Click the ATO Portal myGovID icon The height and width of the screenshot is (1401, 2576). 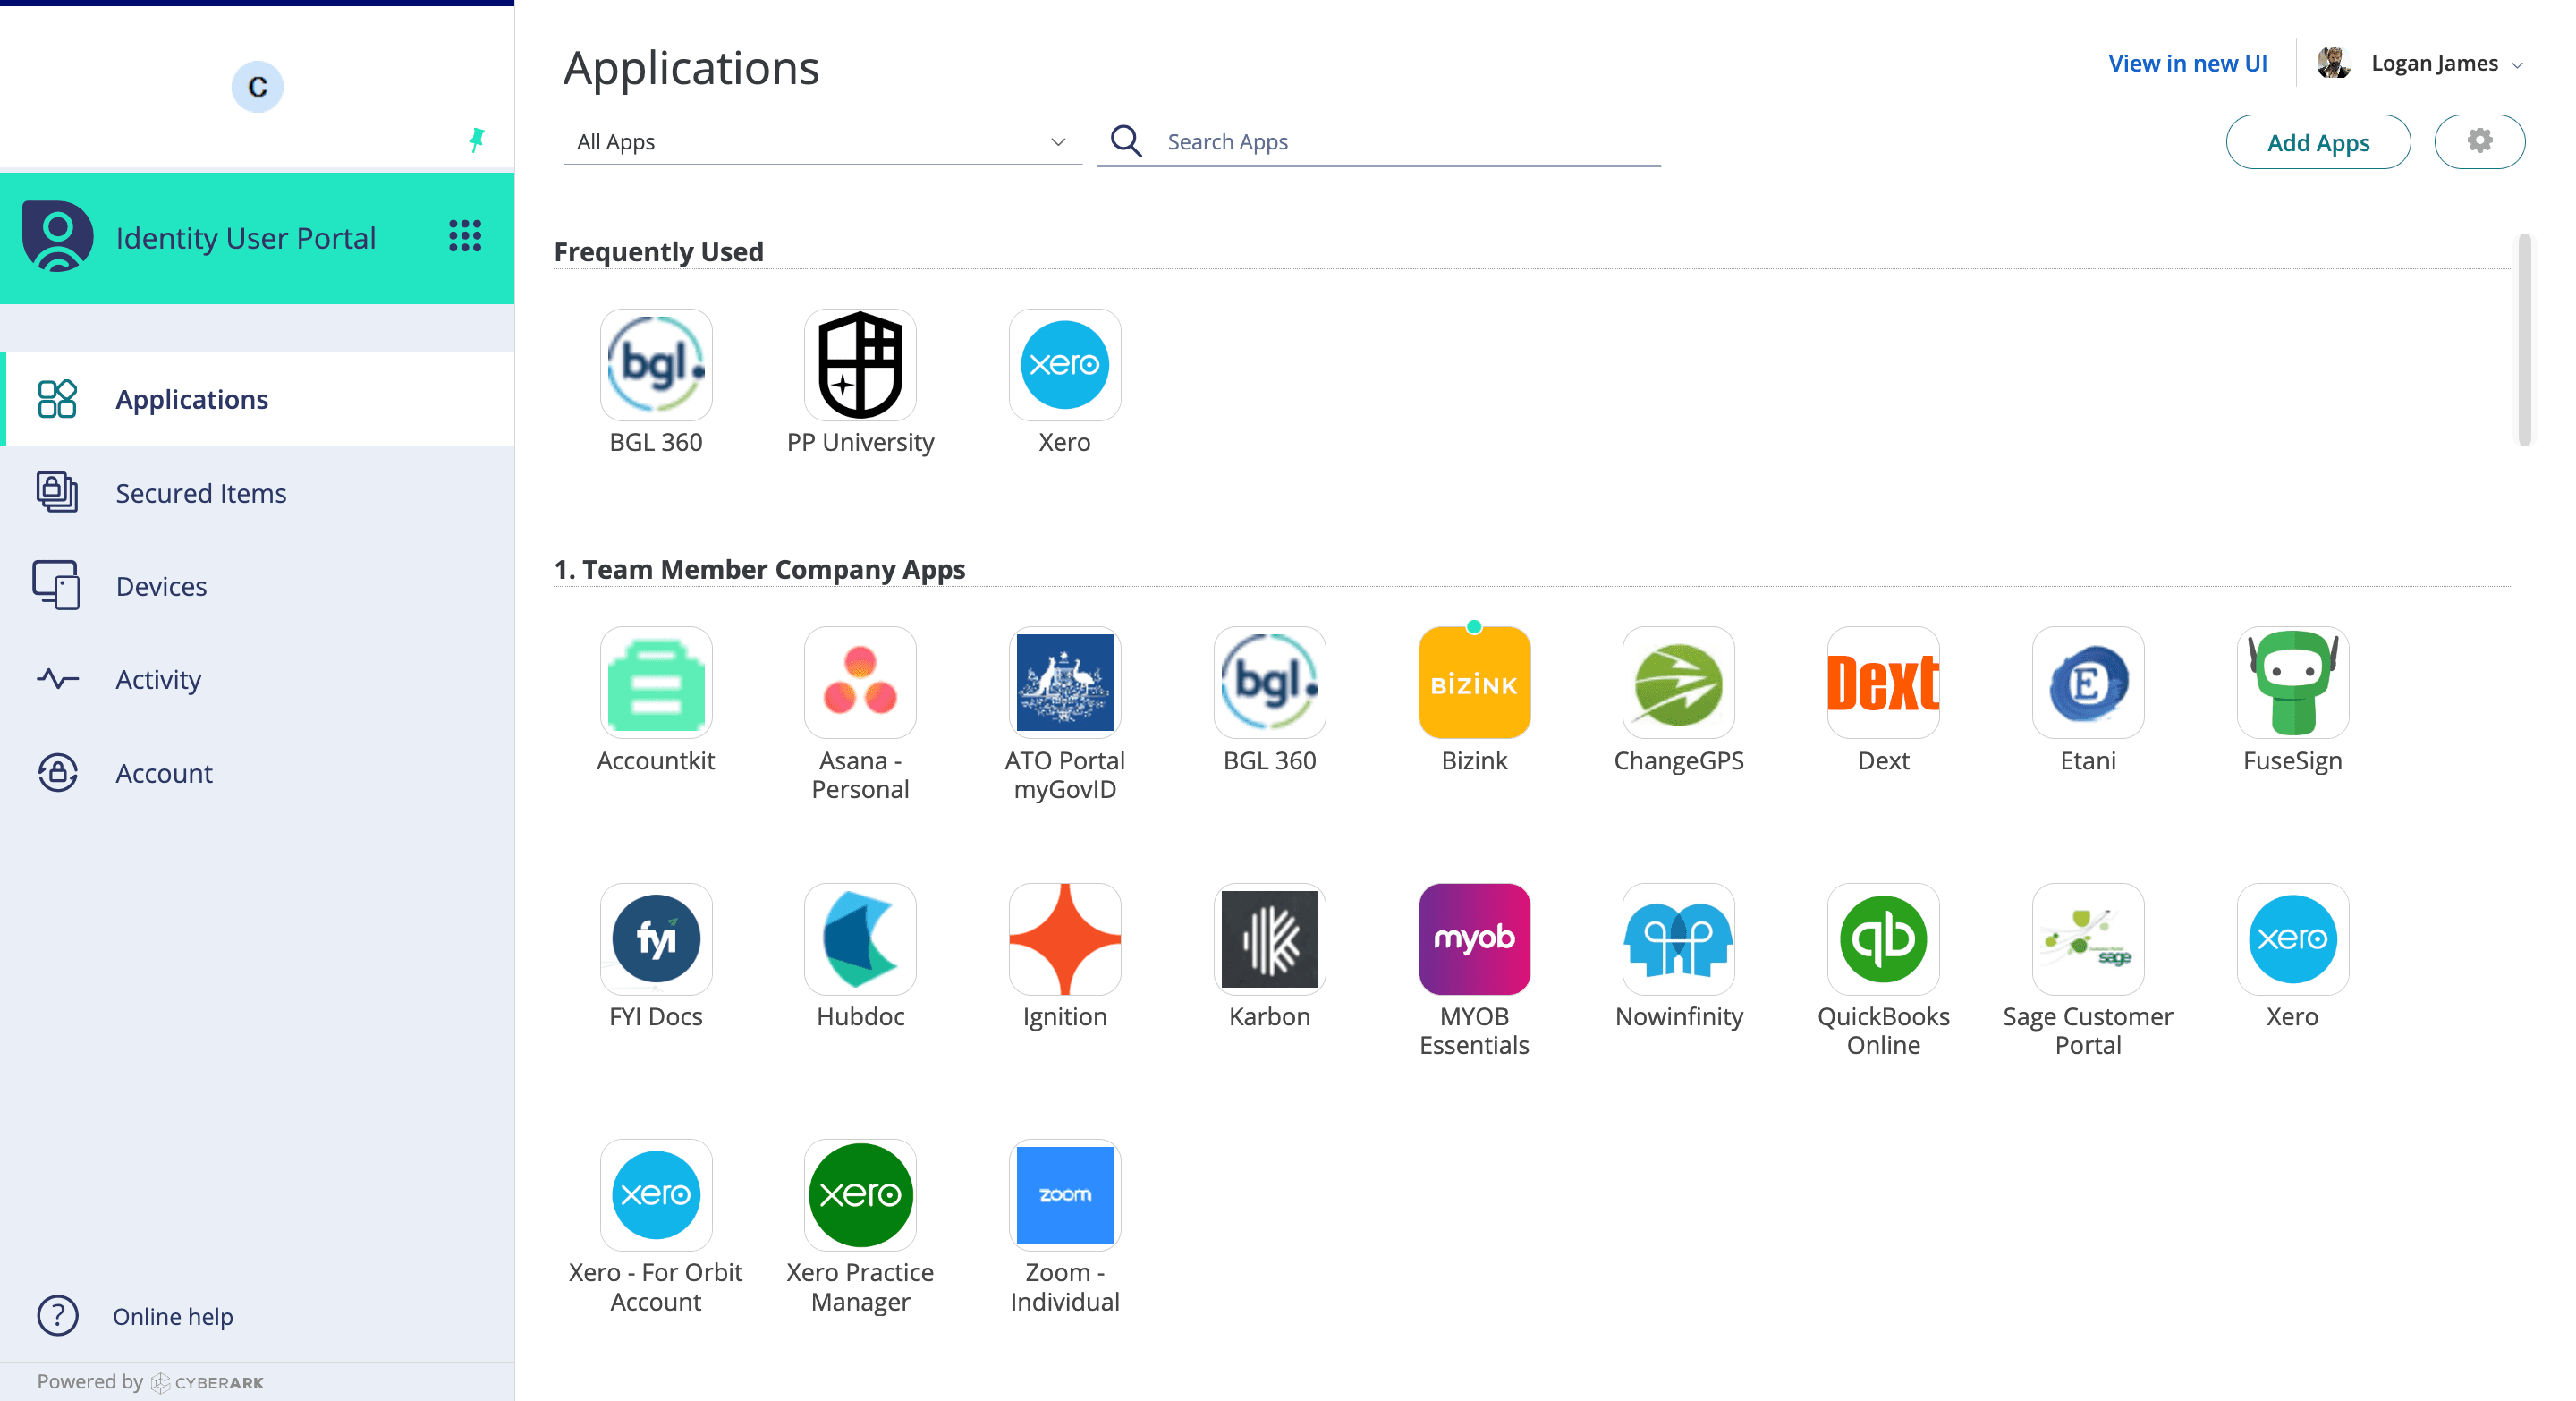[x=1064, y=683]
